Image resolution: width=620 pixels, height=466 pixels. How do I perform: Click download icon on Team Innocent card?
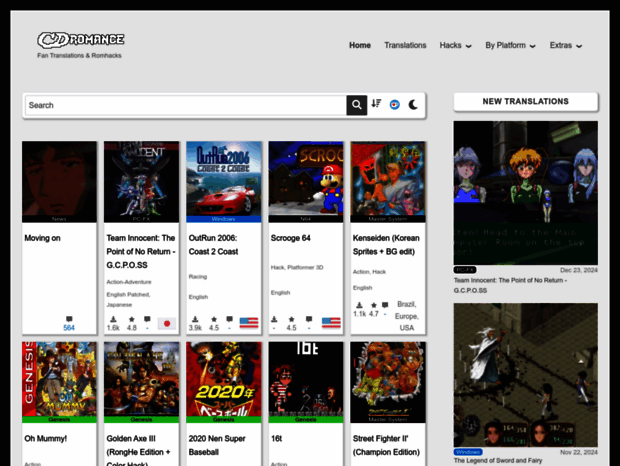(113, 319)
